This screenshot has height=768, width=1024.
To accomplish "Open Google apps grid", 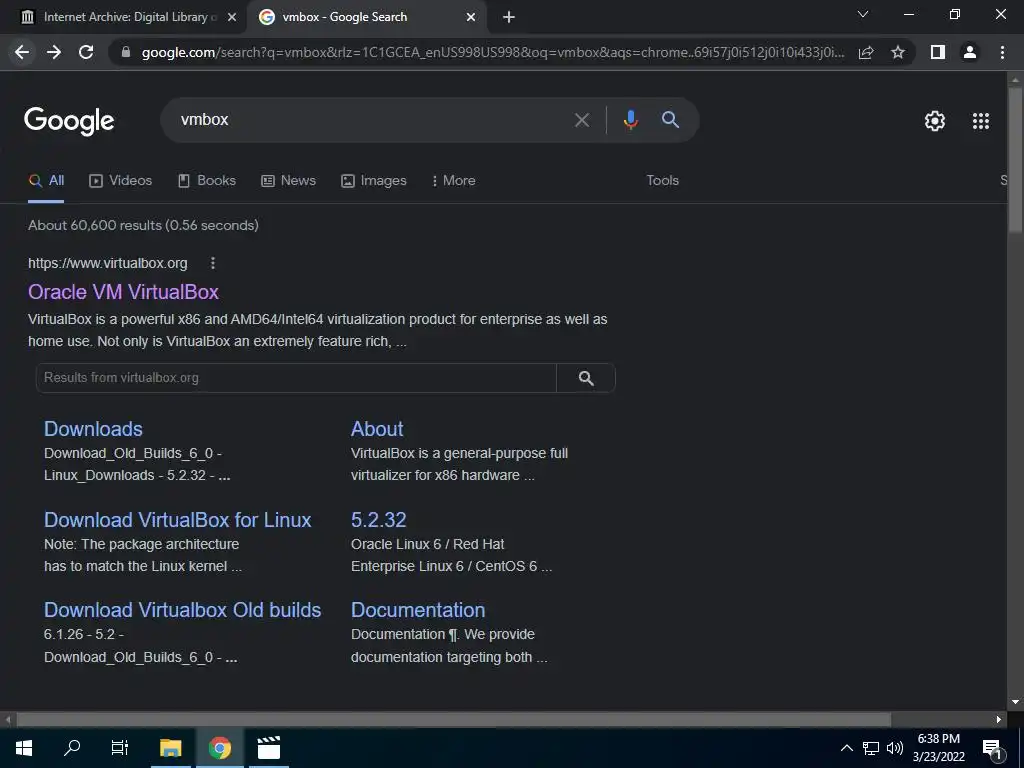I will (x=981, y=121).
